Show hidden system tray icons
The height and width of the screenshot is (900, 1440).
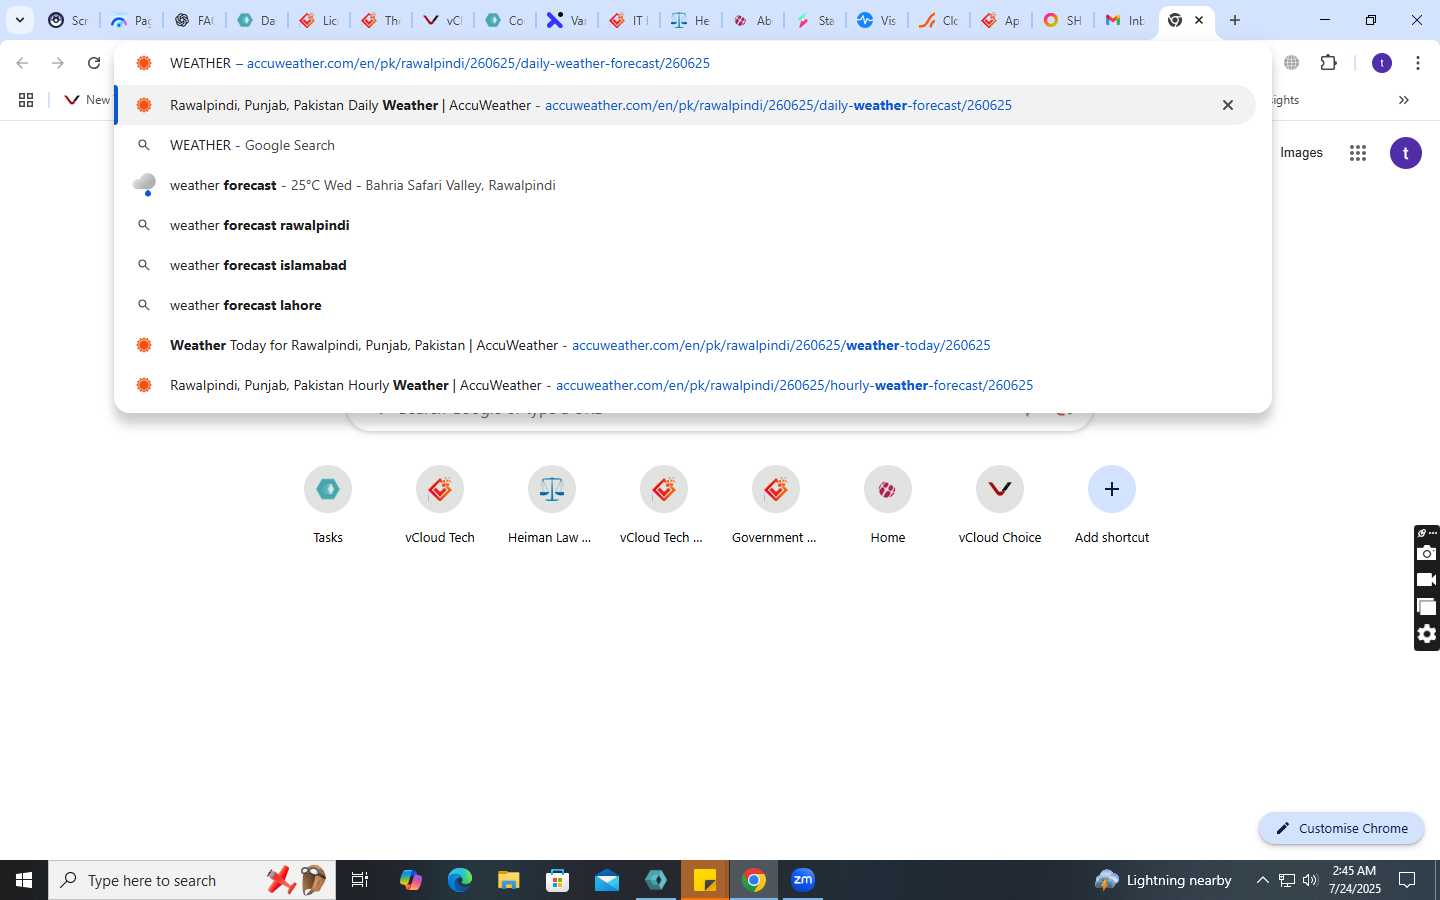[1262, 880]
